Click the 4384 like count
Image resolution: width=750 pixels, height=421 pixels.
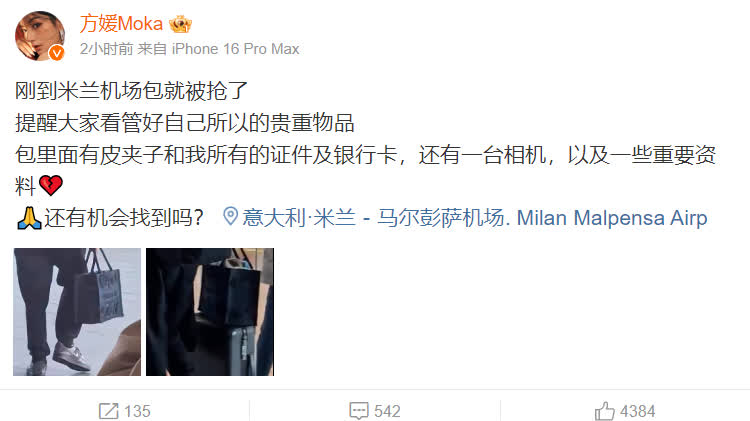pyautogui.click(x=638, y=411)
